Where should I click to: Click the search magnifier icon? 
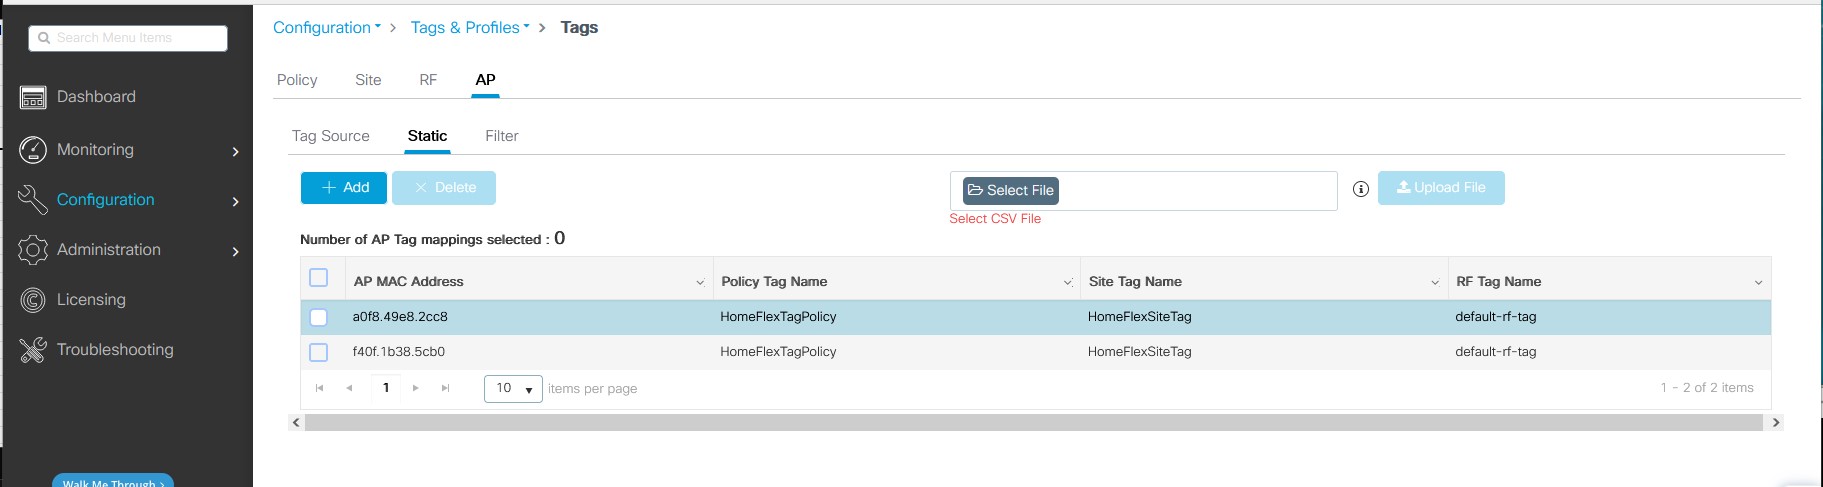tap(44, 38)
